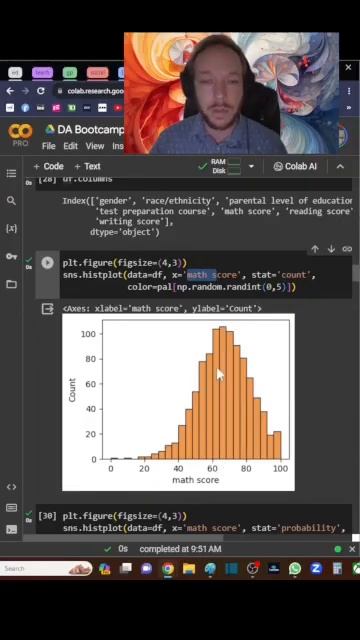This screenshot has width=360, height=640.
Task: Click the Axes xlabel output text line
Action: (x=162, y=309)
